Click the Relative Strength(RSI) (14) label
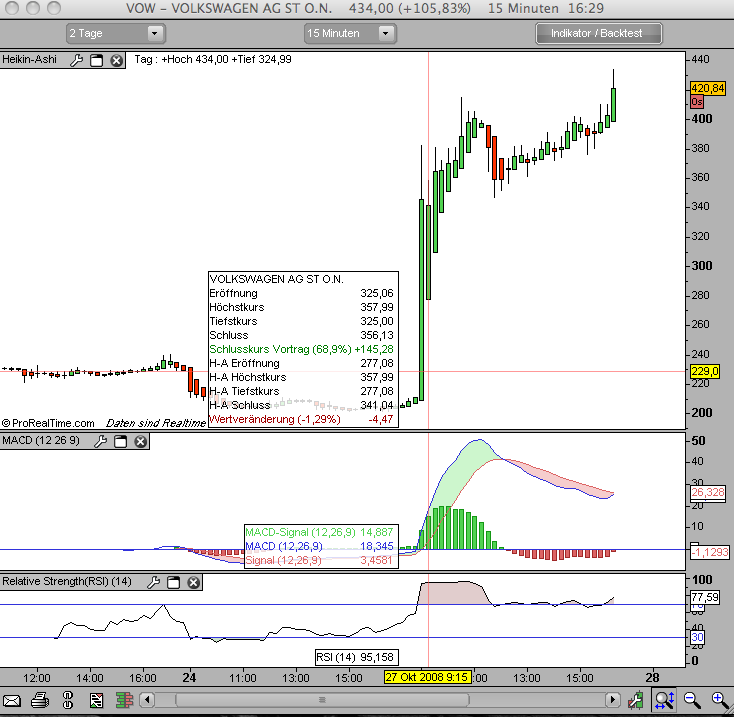This screenshot has width=734, height=717. [x=67, y=581]
